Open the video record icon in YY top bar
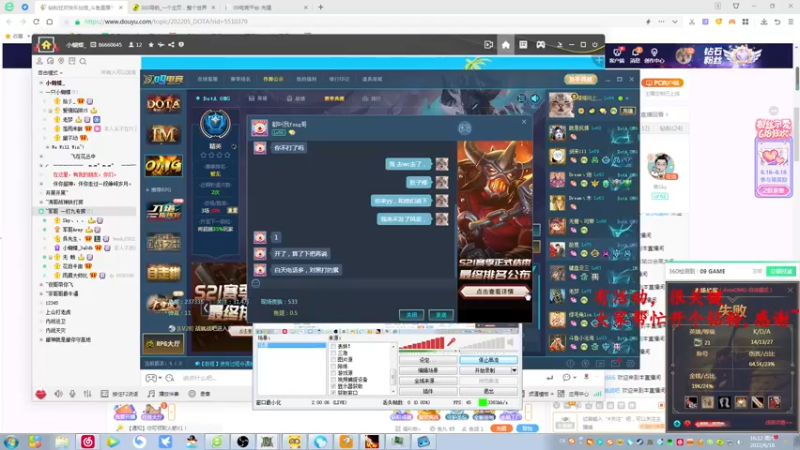 [488, 45]
